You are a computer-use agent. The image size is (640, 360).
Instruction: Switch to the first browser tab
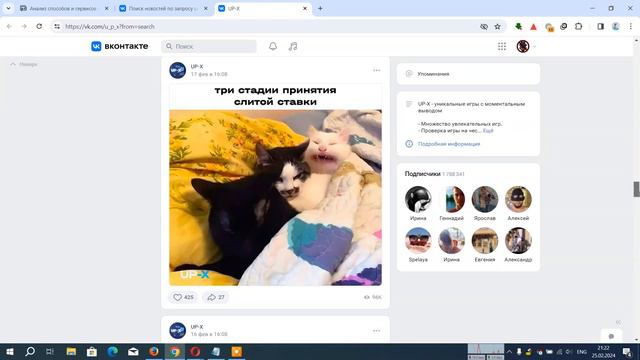click(x=63, y=8)
